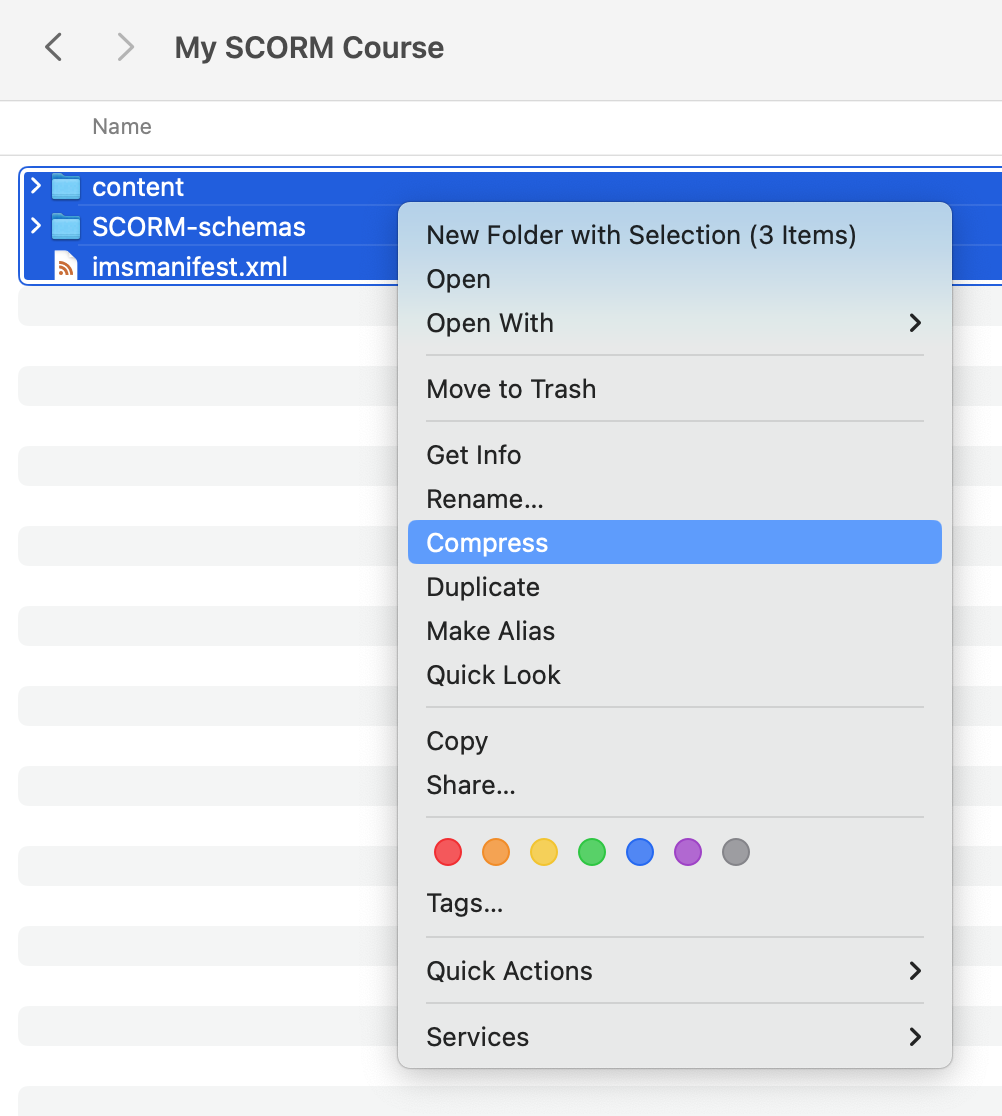Click the content folder icon
Image resolution: width=1002 pixels, height=1116 pixels.
pyautogui.click(x=64, y=186)
